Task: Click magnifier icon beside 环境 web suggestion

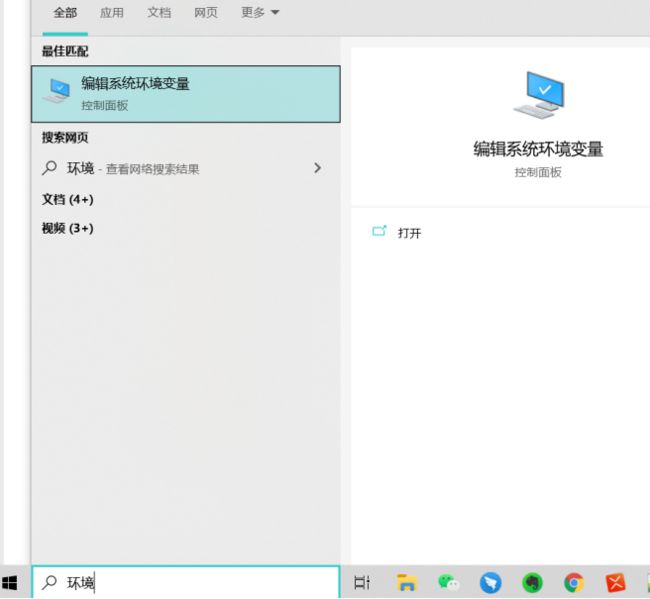Action: (49, 168)
